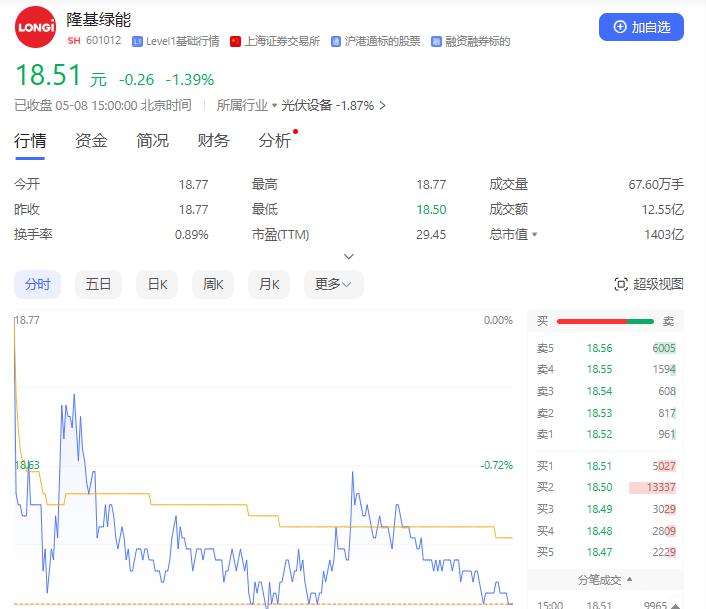Add stock via 加自选 button
The width and height of the screenshot is (706, 609).
coord(641,27)
